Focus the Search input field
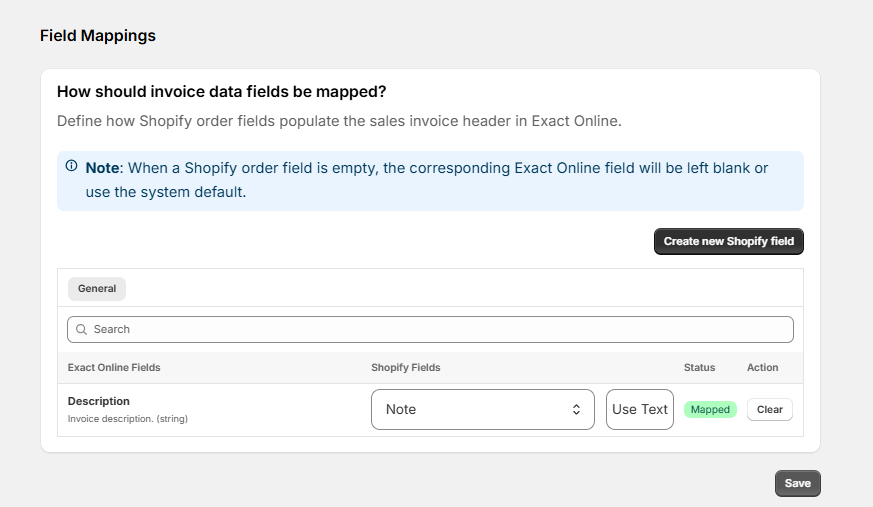 pyautogui.click(x=430, y=329)
